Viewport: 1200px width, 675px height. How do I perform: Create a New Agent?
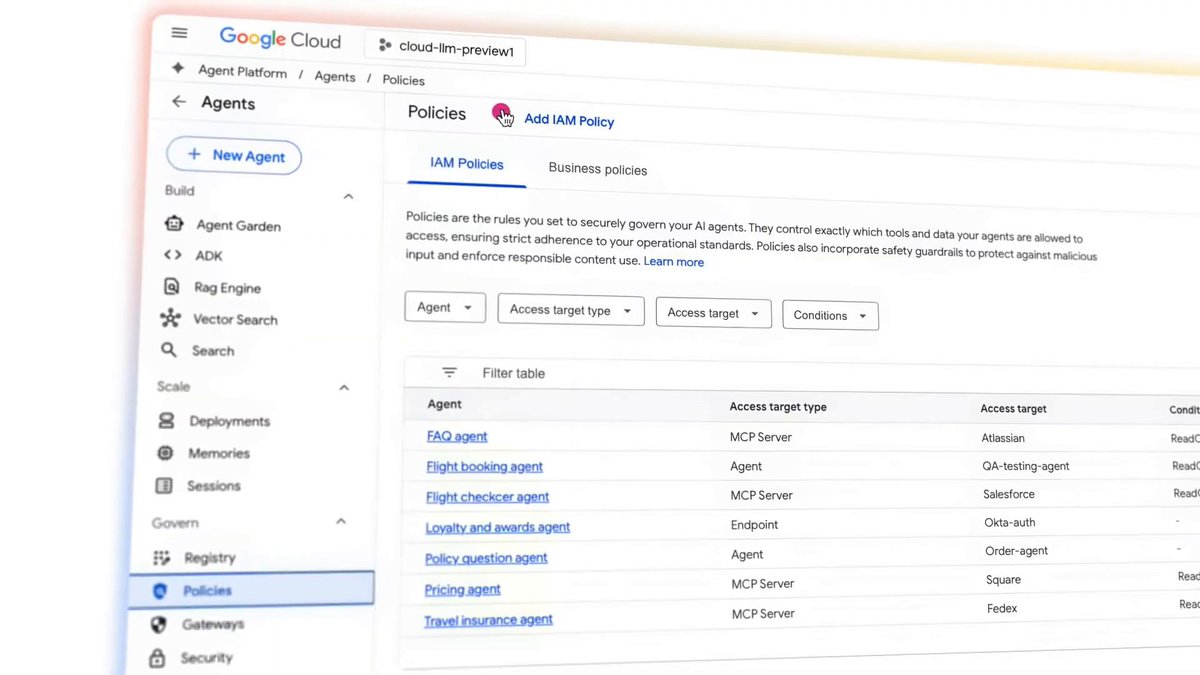[x=234, y=156]
